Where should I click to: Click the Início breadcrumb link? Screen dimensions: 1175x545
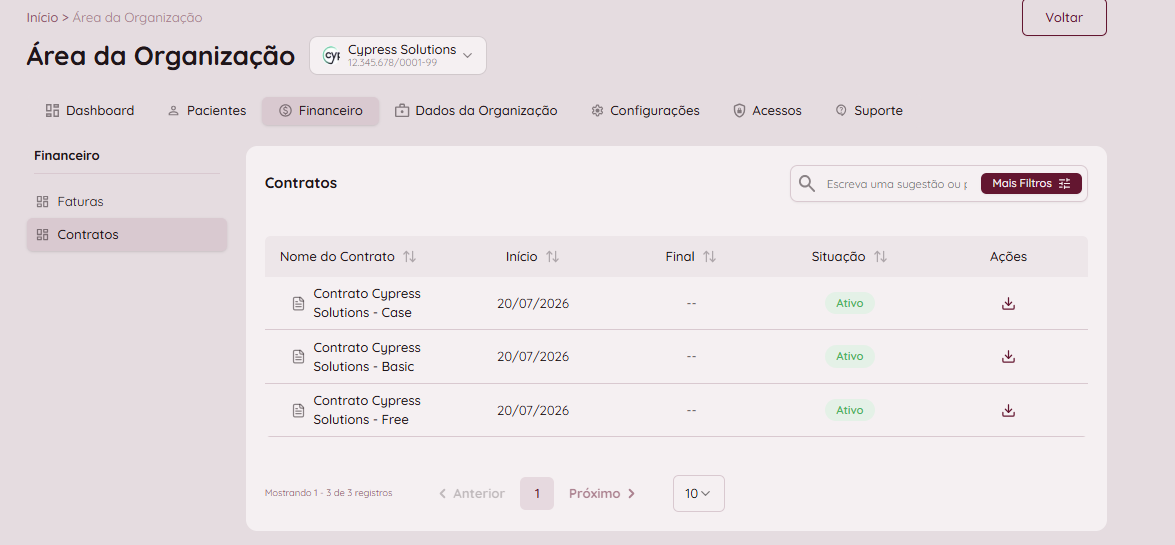point(42,17)
